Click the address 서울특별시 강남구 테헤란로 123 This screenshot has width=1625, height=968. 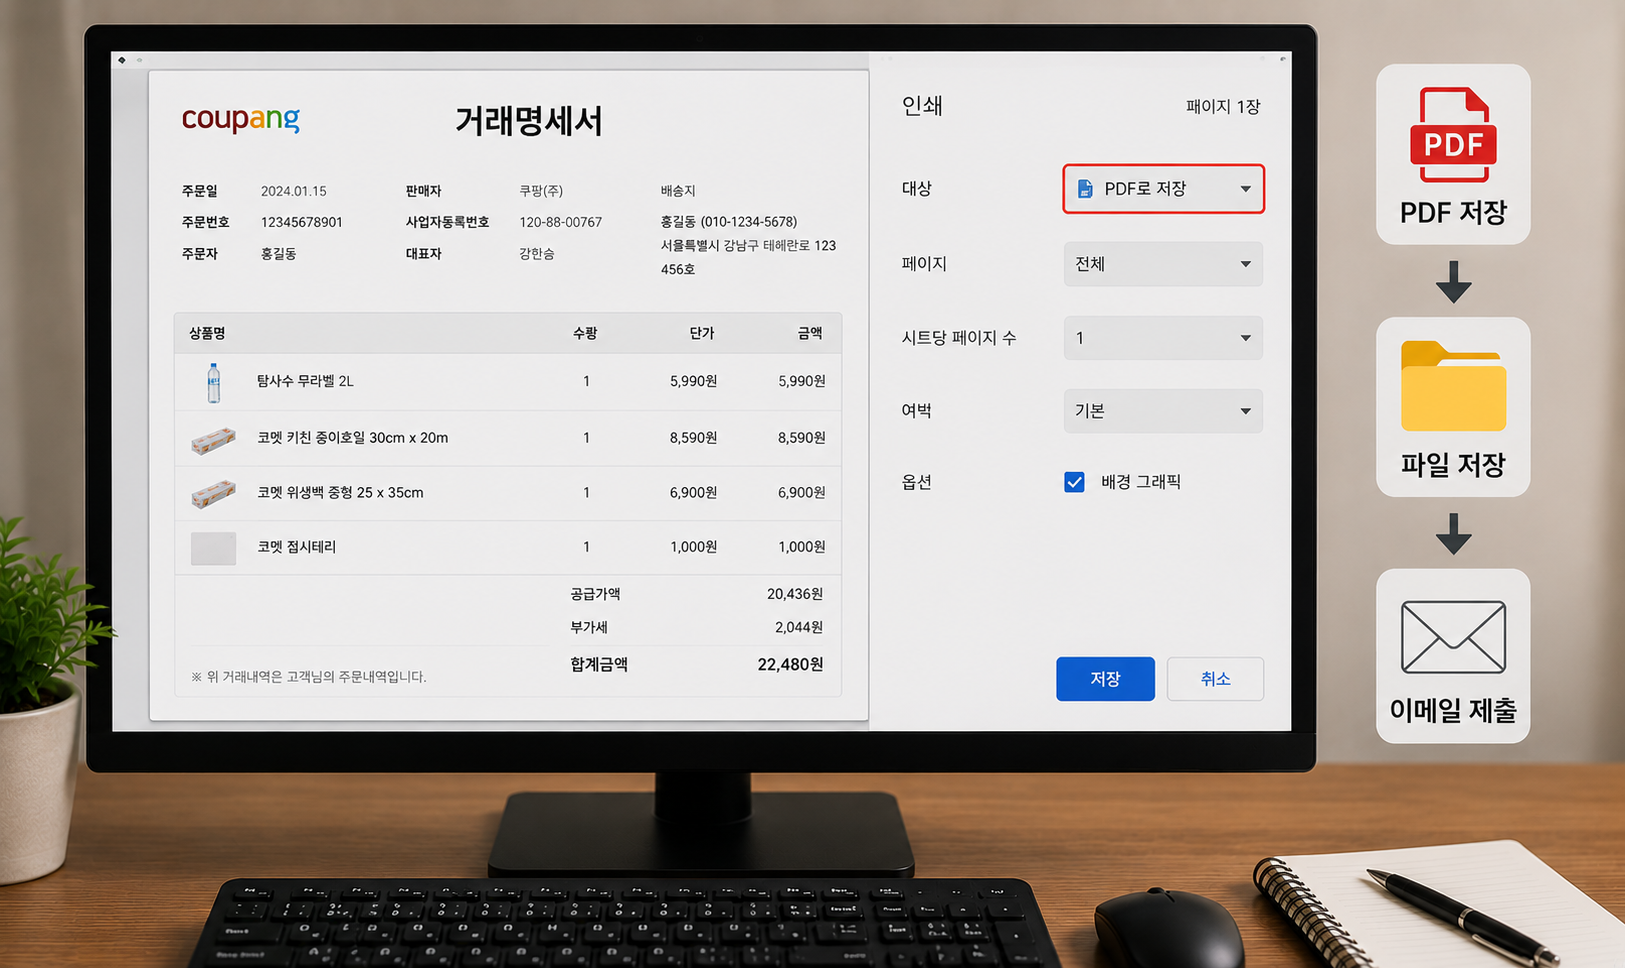click(x=748, y=246)
